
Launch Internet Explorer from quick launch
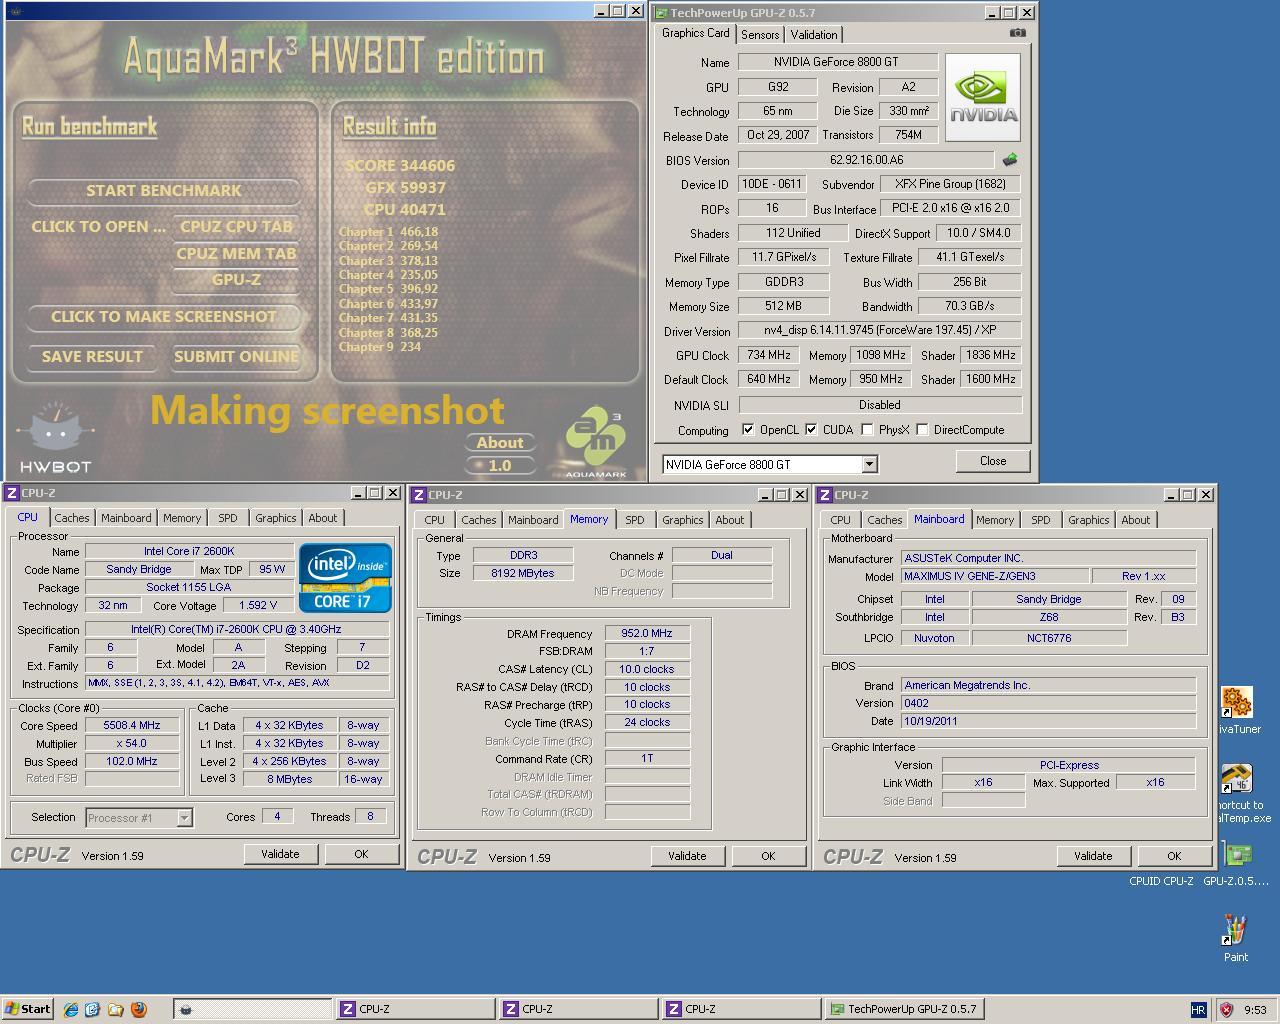pos(70,1009)
